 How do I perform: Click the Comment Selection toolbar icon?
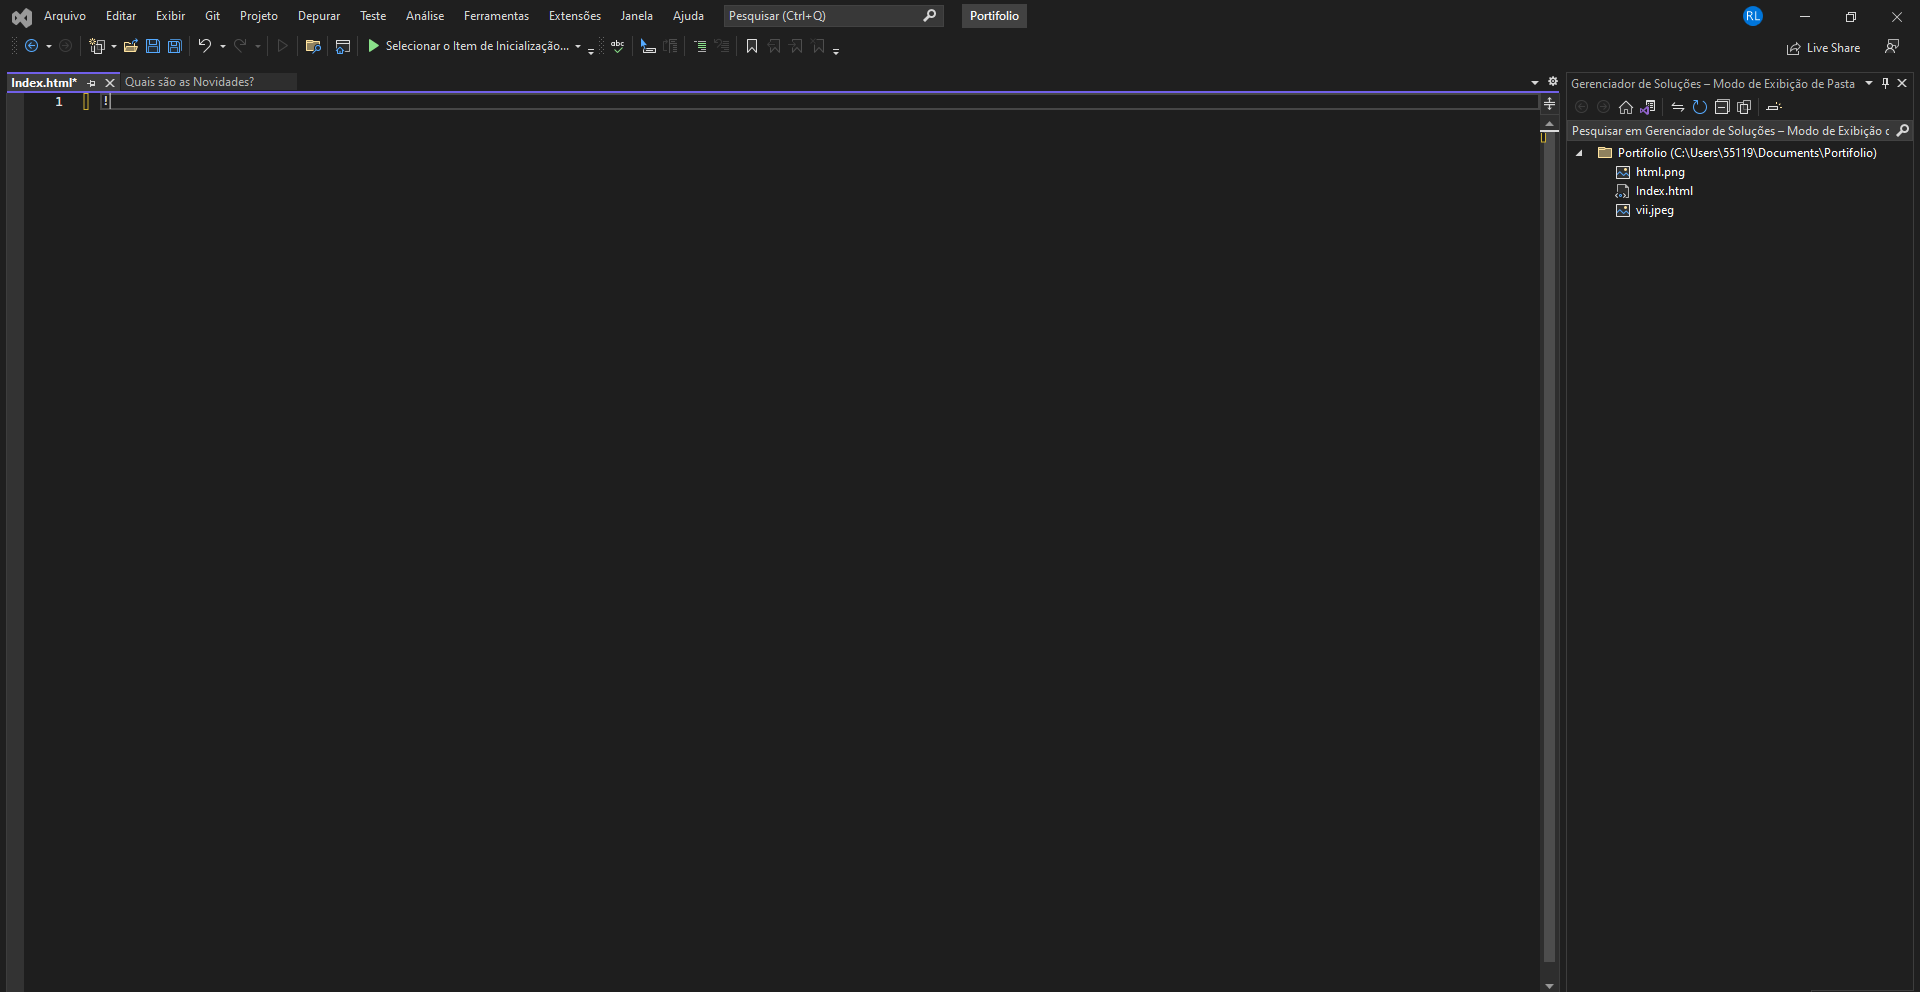click(x=648, y=46)
